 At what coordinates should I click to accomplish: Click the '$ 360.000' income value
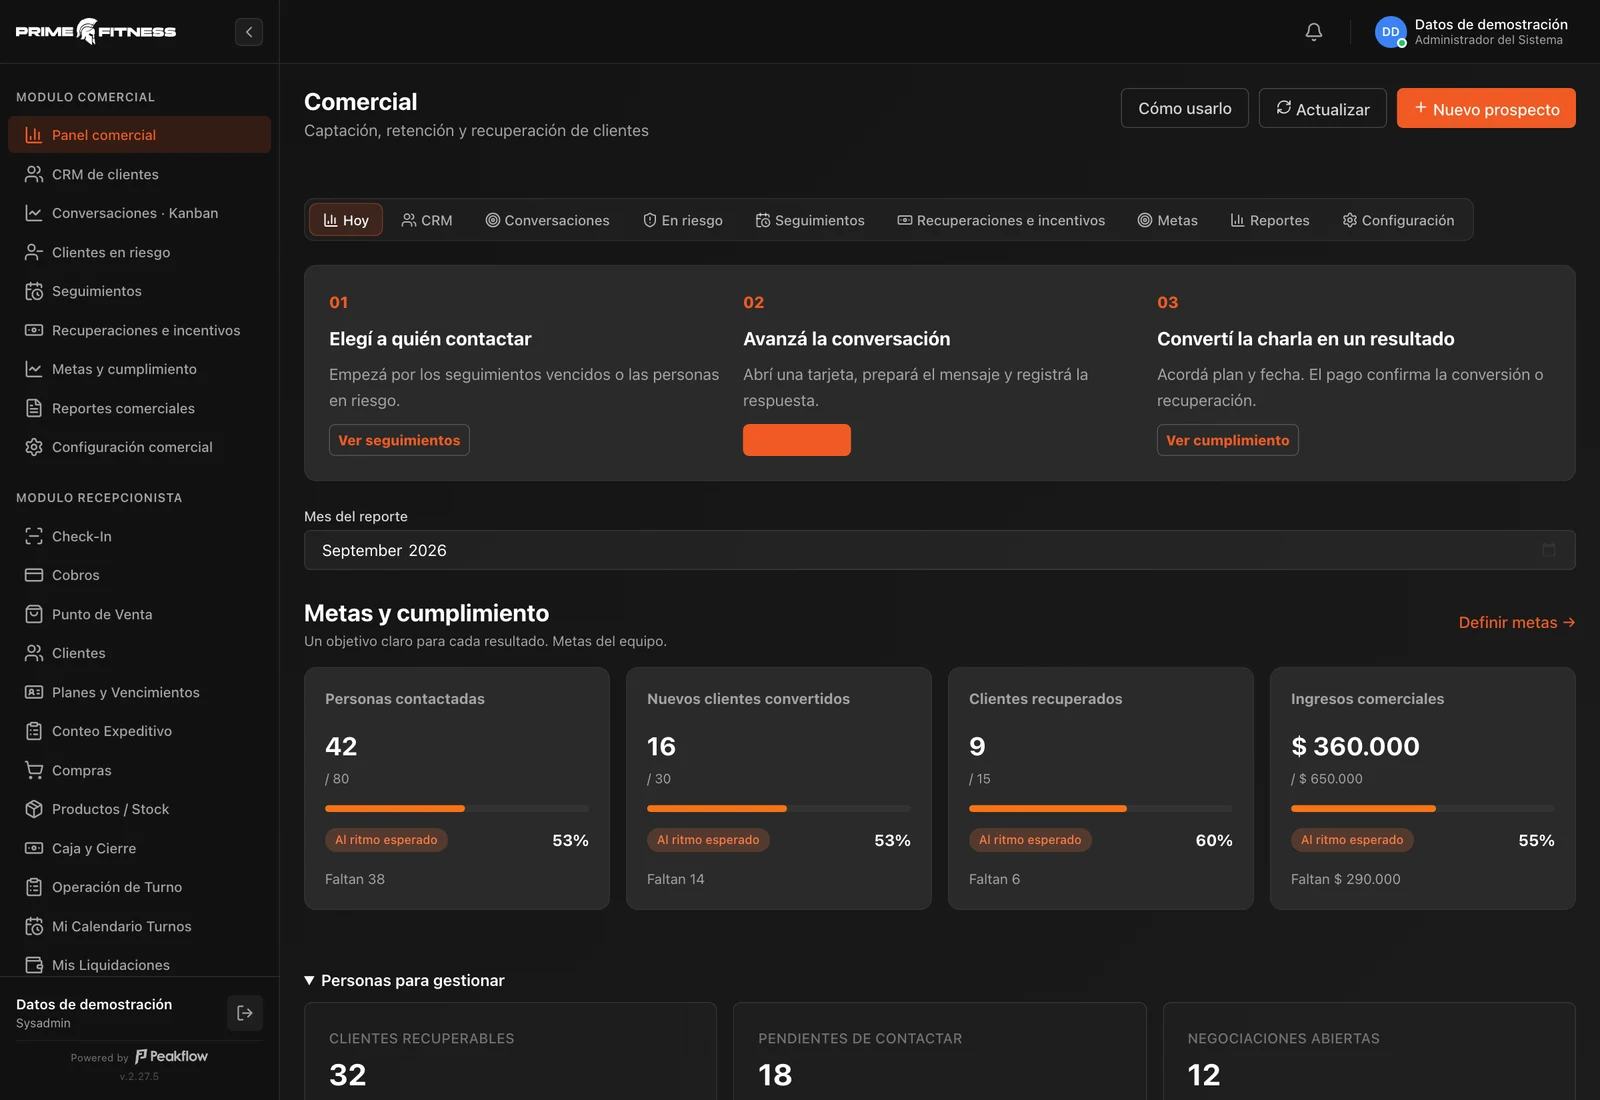pos(1355,746)
